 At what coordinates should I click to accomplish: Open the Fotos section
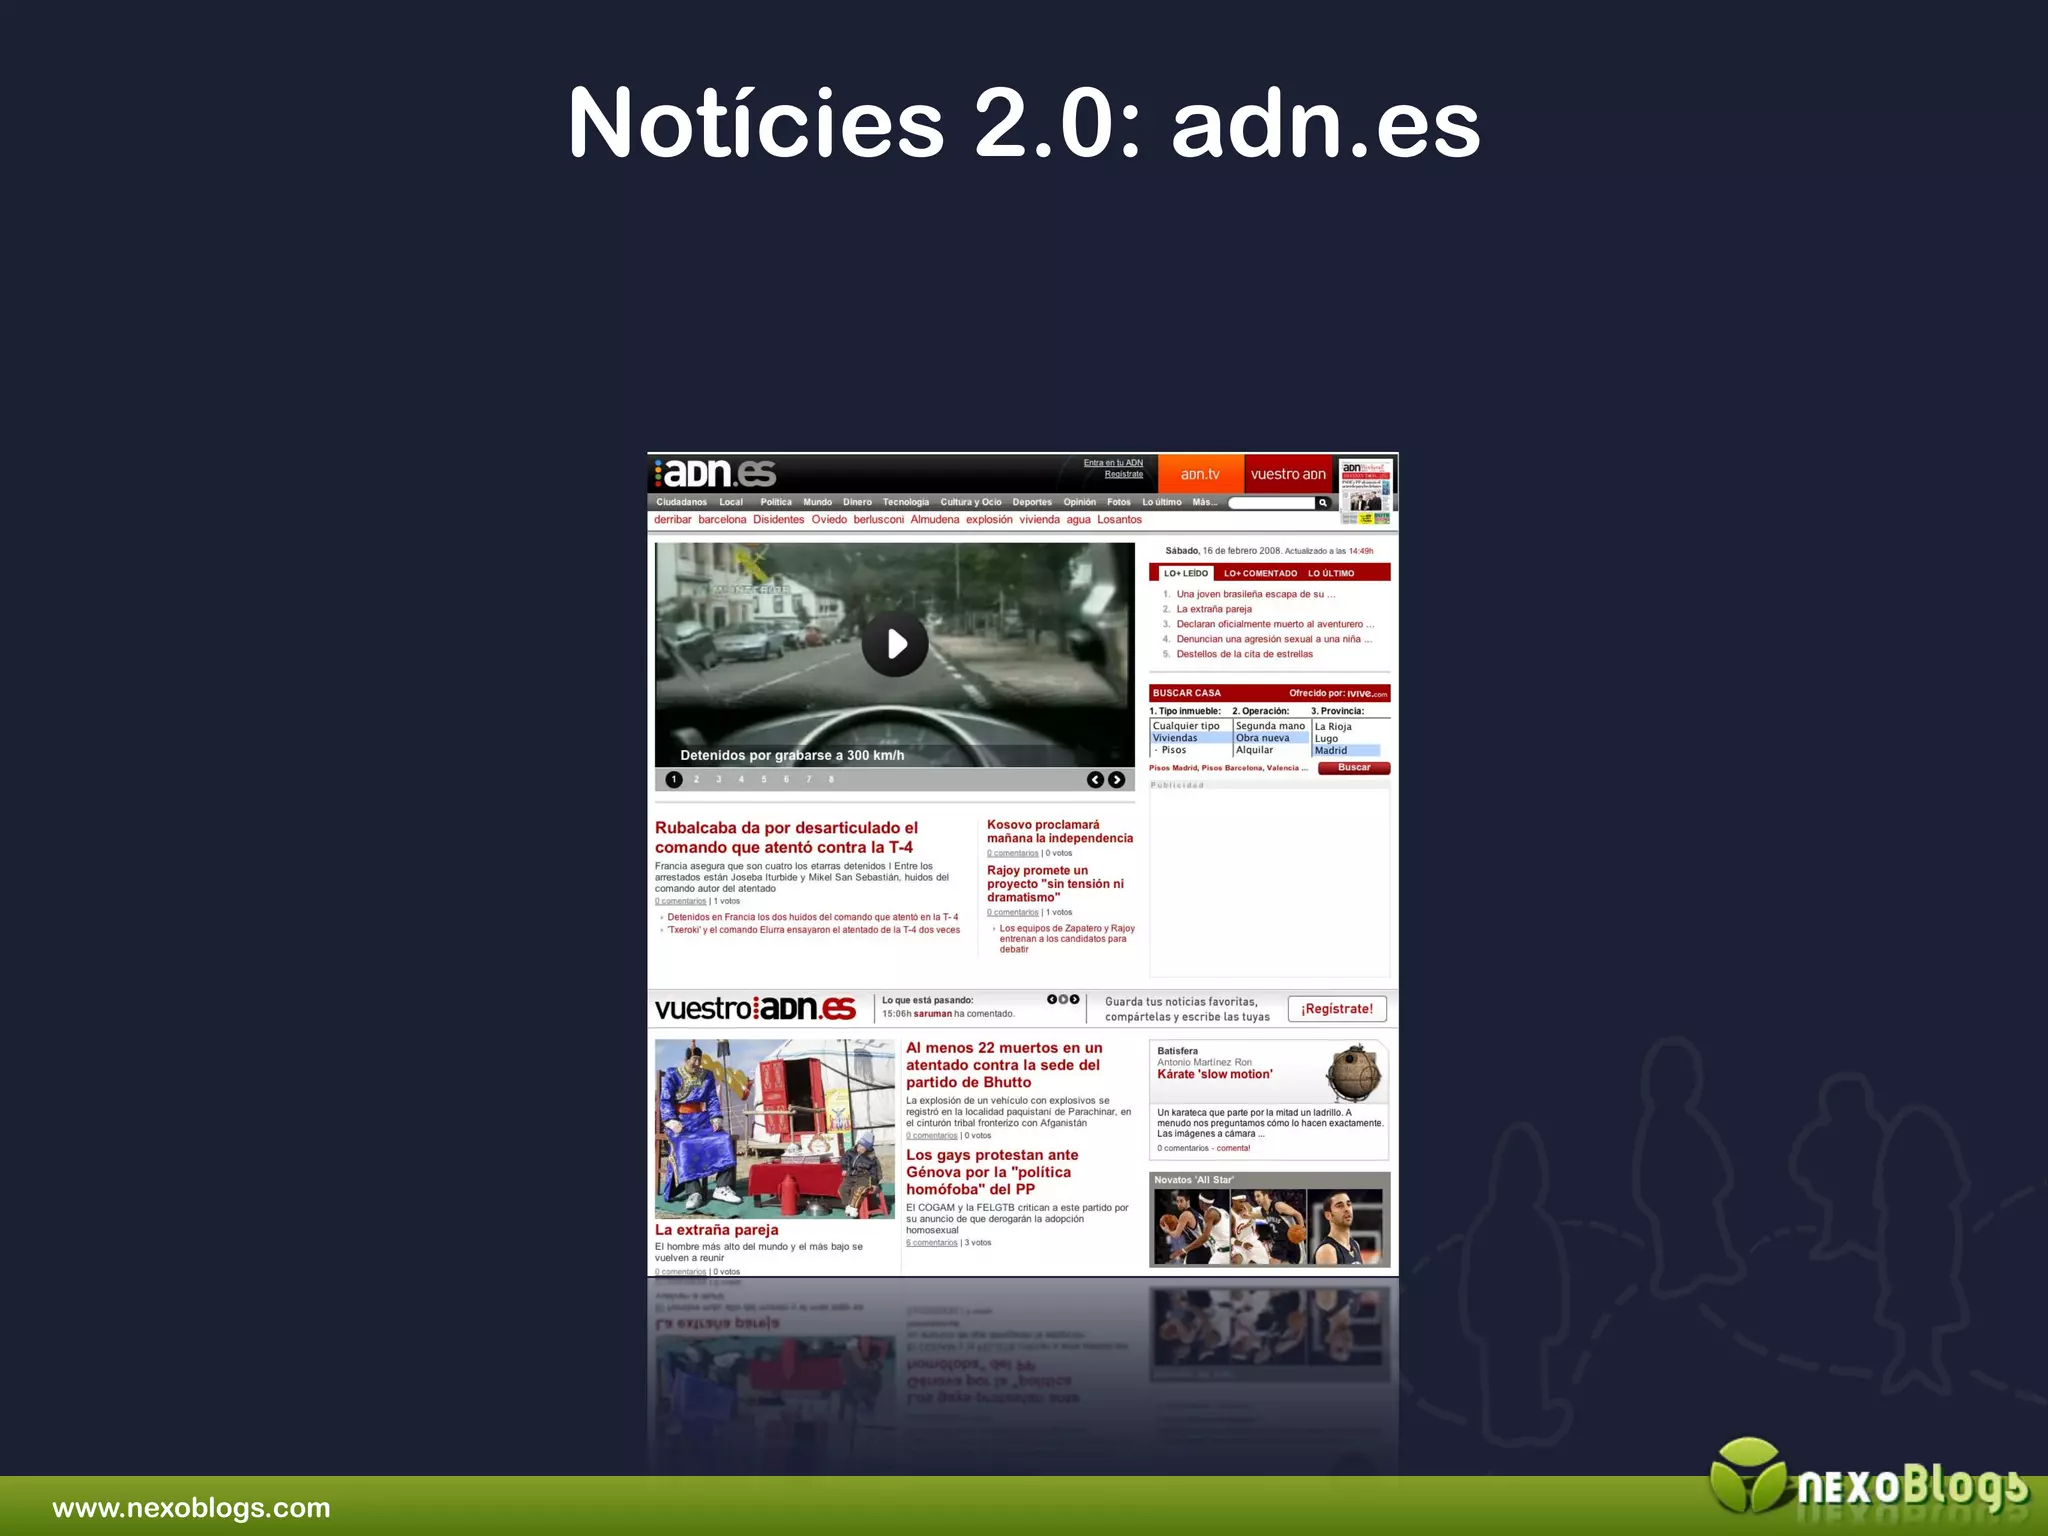click(1119, 503)
